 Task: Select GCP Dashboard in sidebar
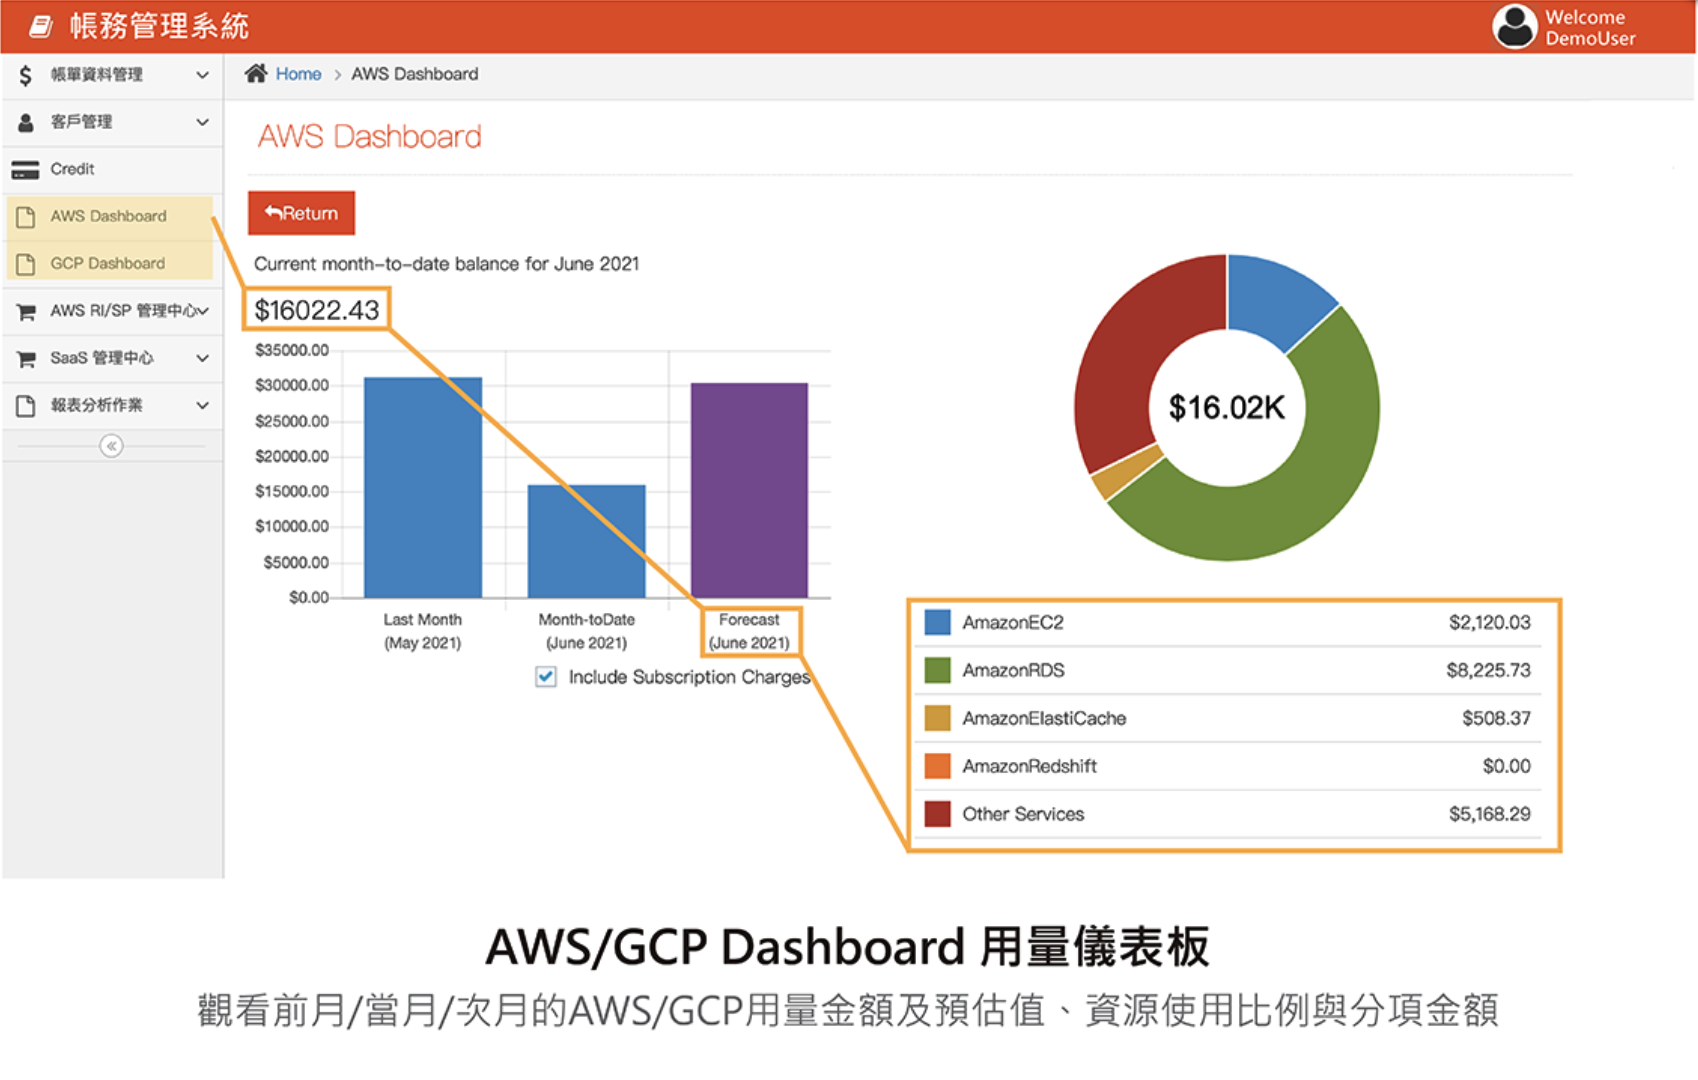pos(110,263)
